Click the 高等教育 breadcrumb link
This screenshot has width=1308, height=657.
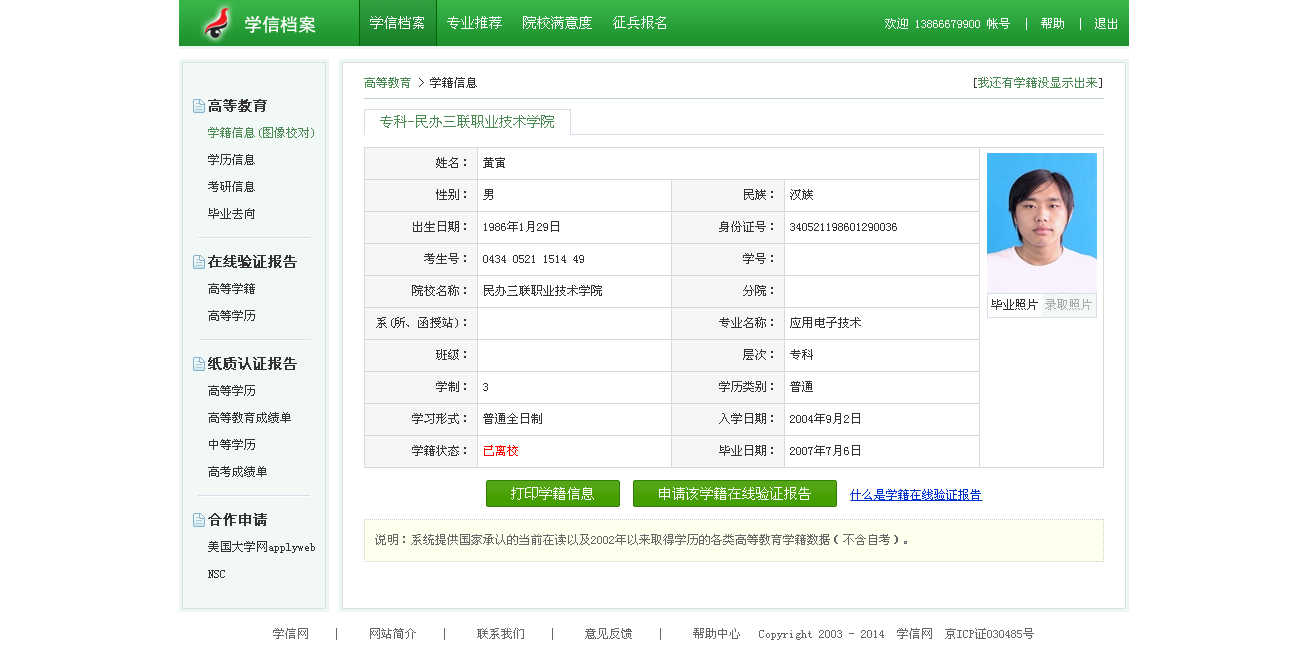coord(387,83)
